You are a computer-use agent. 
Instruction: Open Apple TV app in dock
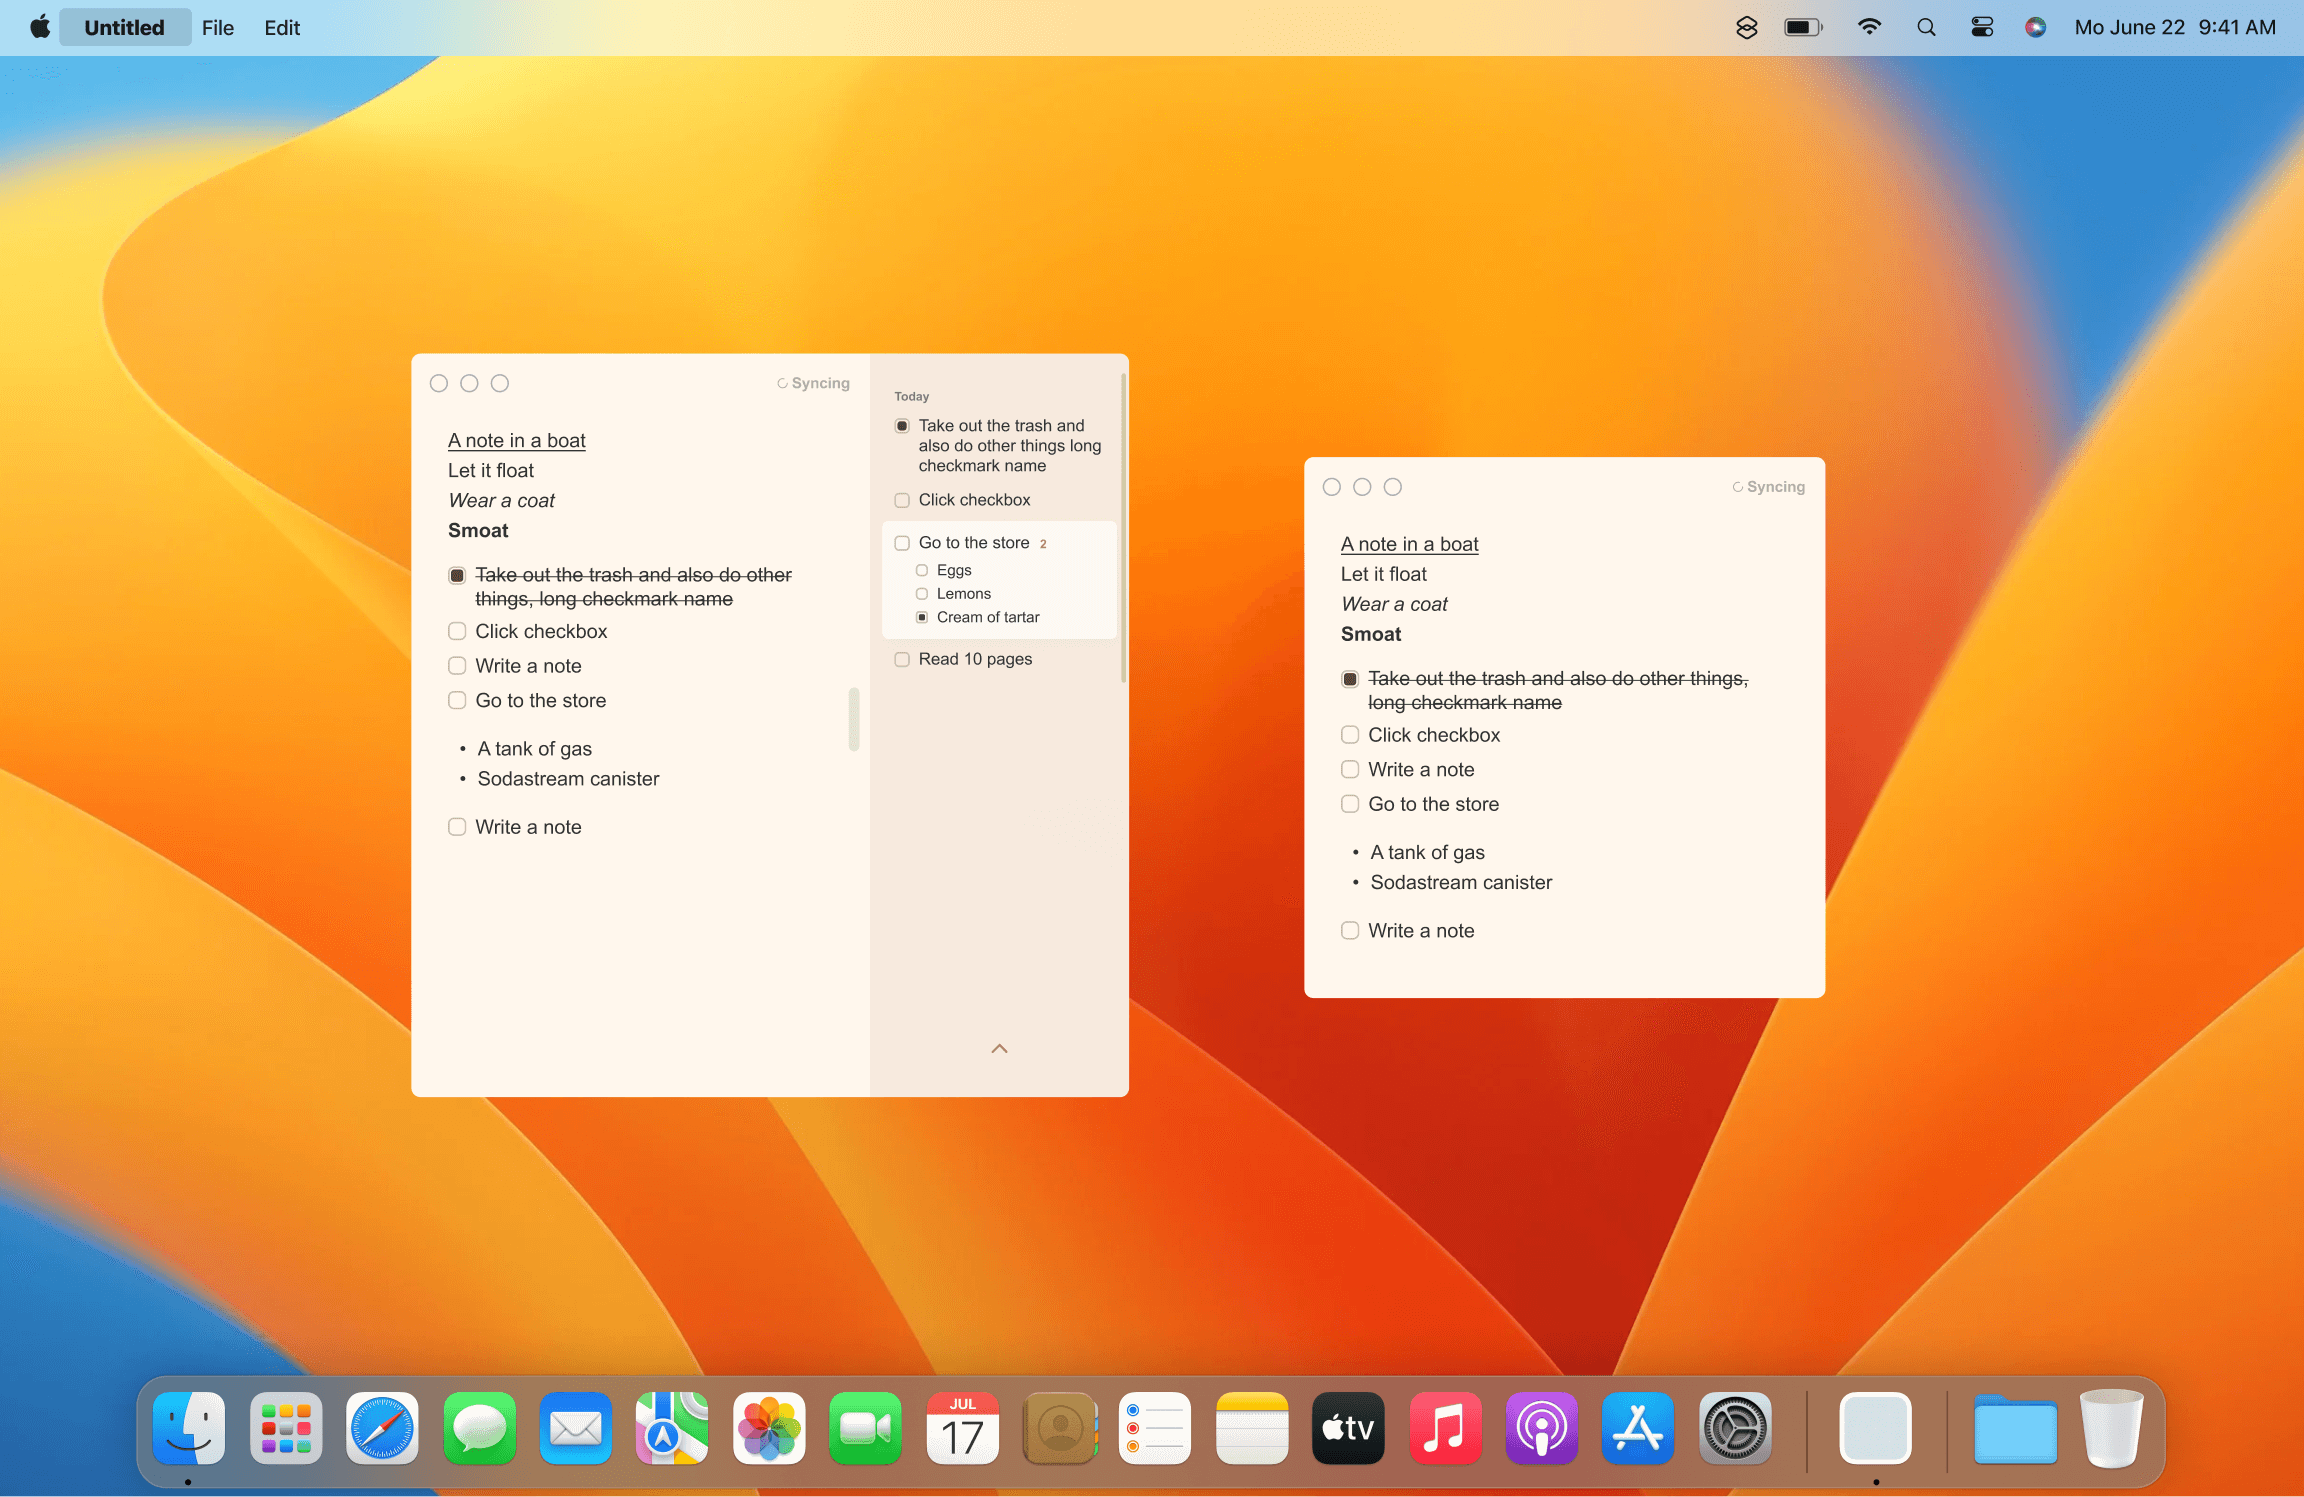point(1348,1428)
